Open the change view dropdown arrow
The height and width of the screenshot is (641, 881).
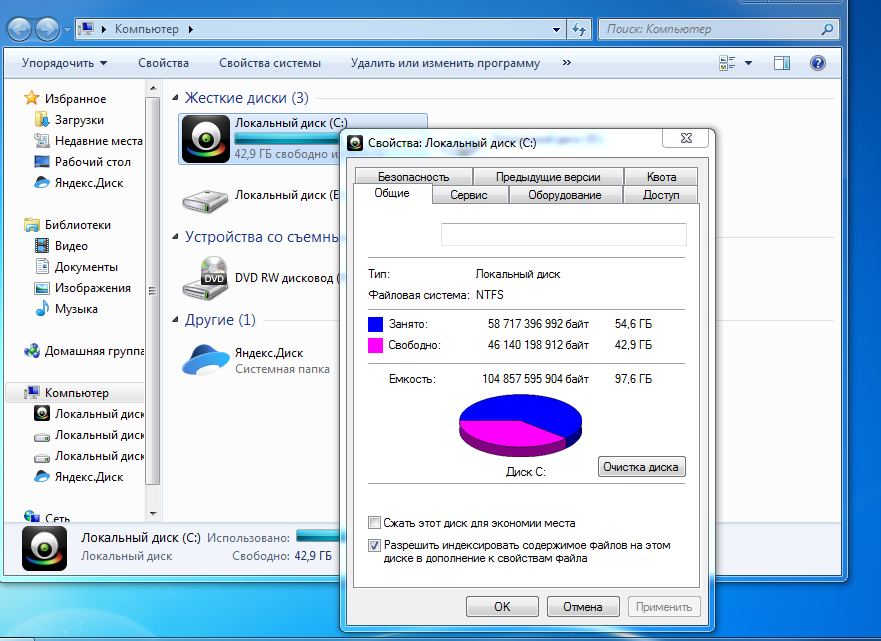[x=749, y=63]
